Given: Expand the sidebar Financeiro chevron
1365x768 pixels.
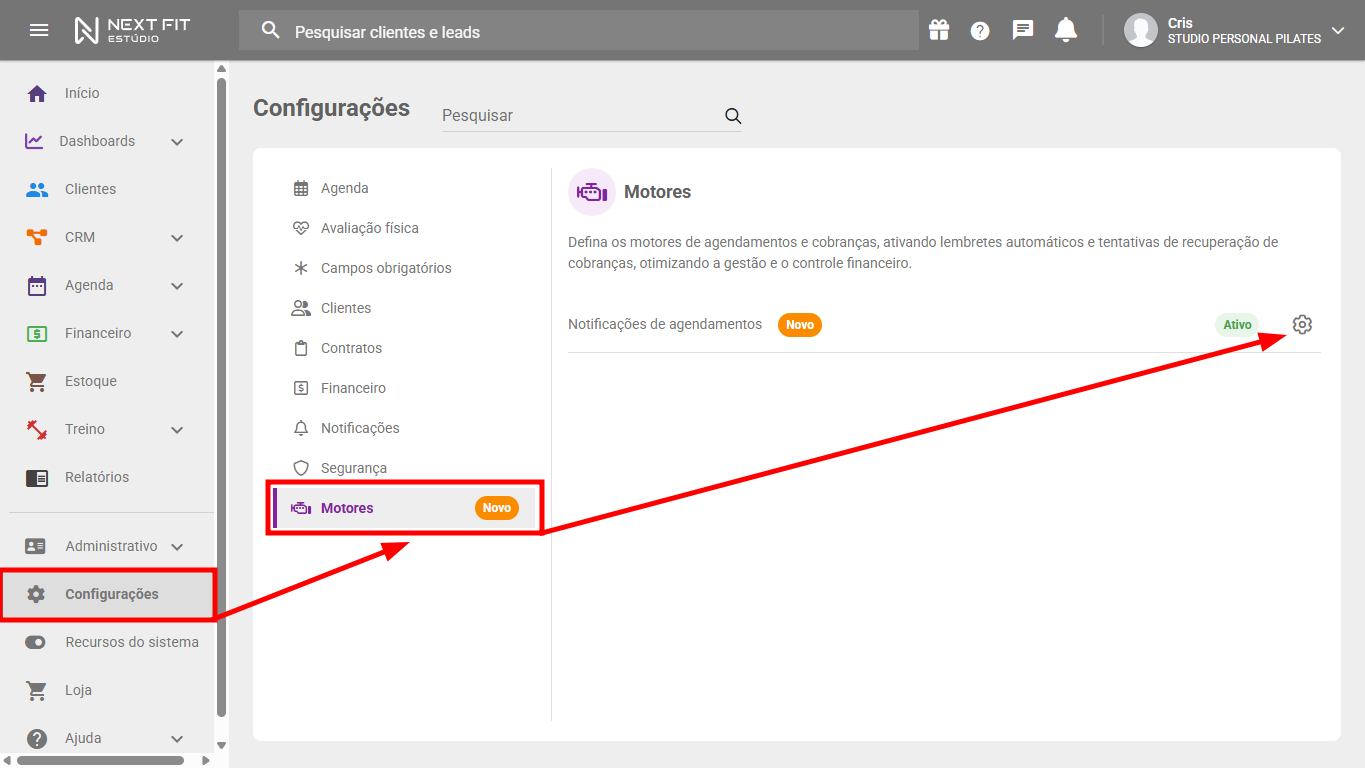Looking at the screenshot, I should (x=177, y=334).
